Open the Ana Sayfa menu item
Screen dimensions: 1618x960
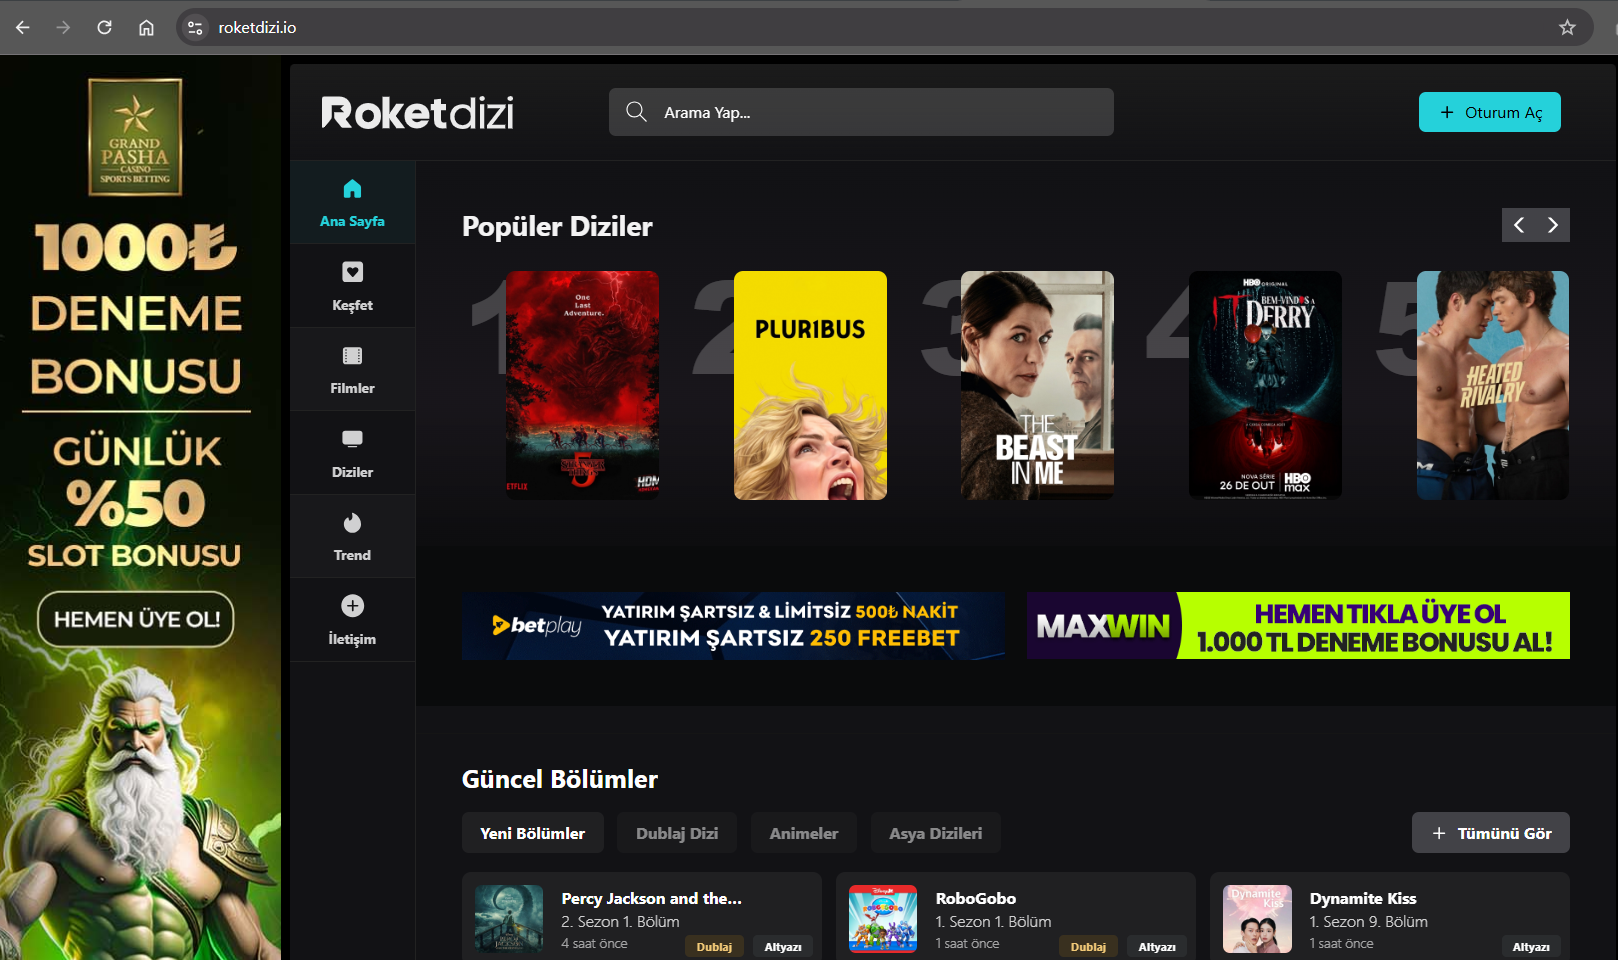click(352, 202)
